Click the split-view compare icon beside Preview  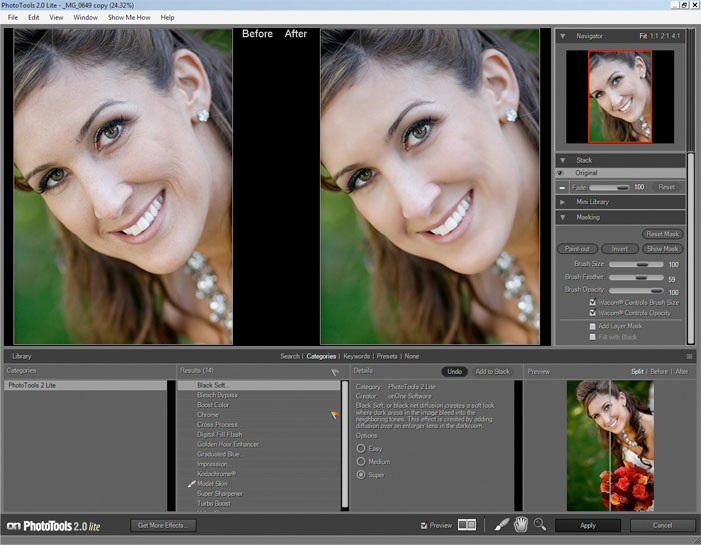click(466, 524)
